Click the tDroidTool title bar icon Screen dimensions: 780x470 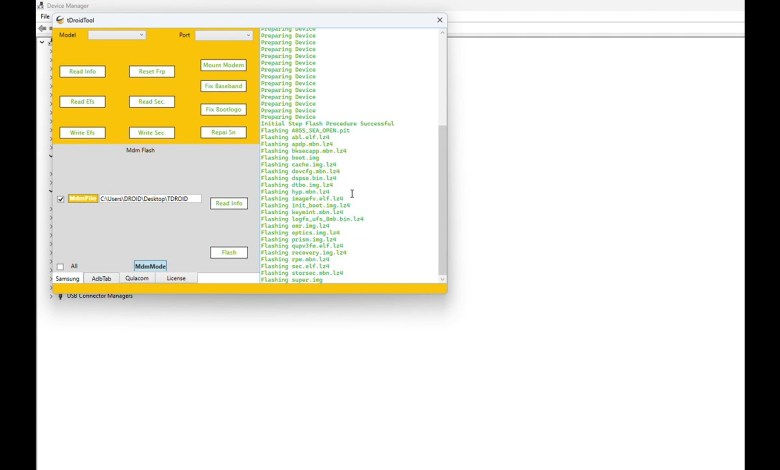[61, 20]
